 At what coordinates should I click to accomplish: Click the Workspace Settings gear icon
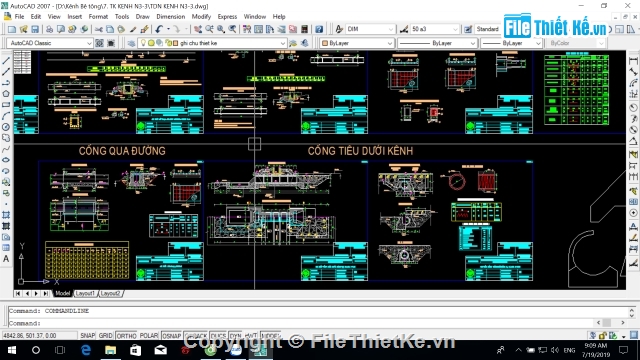click(99, 43)
